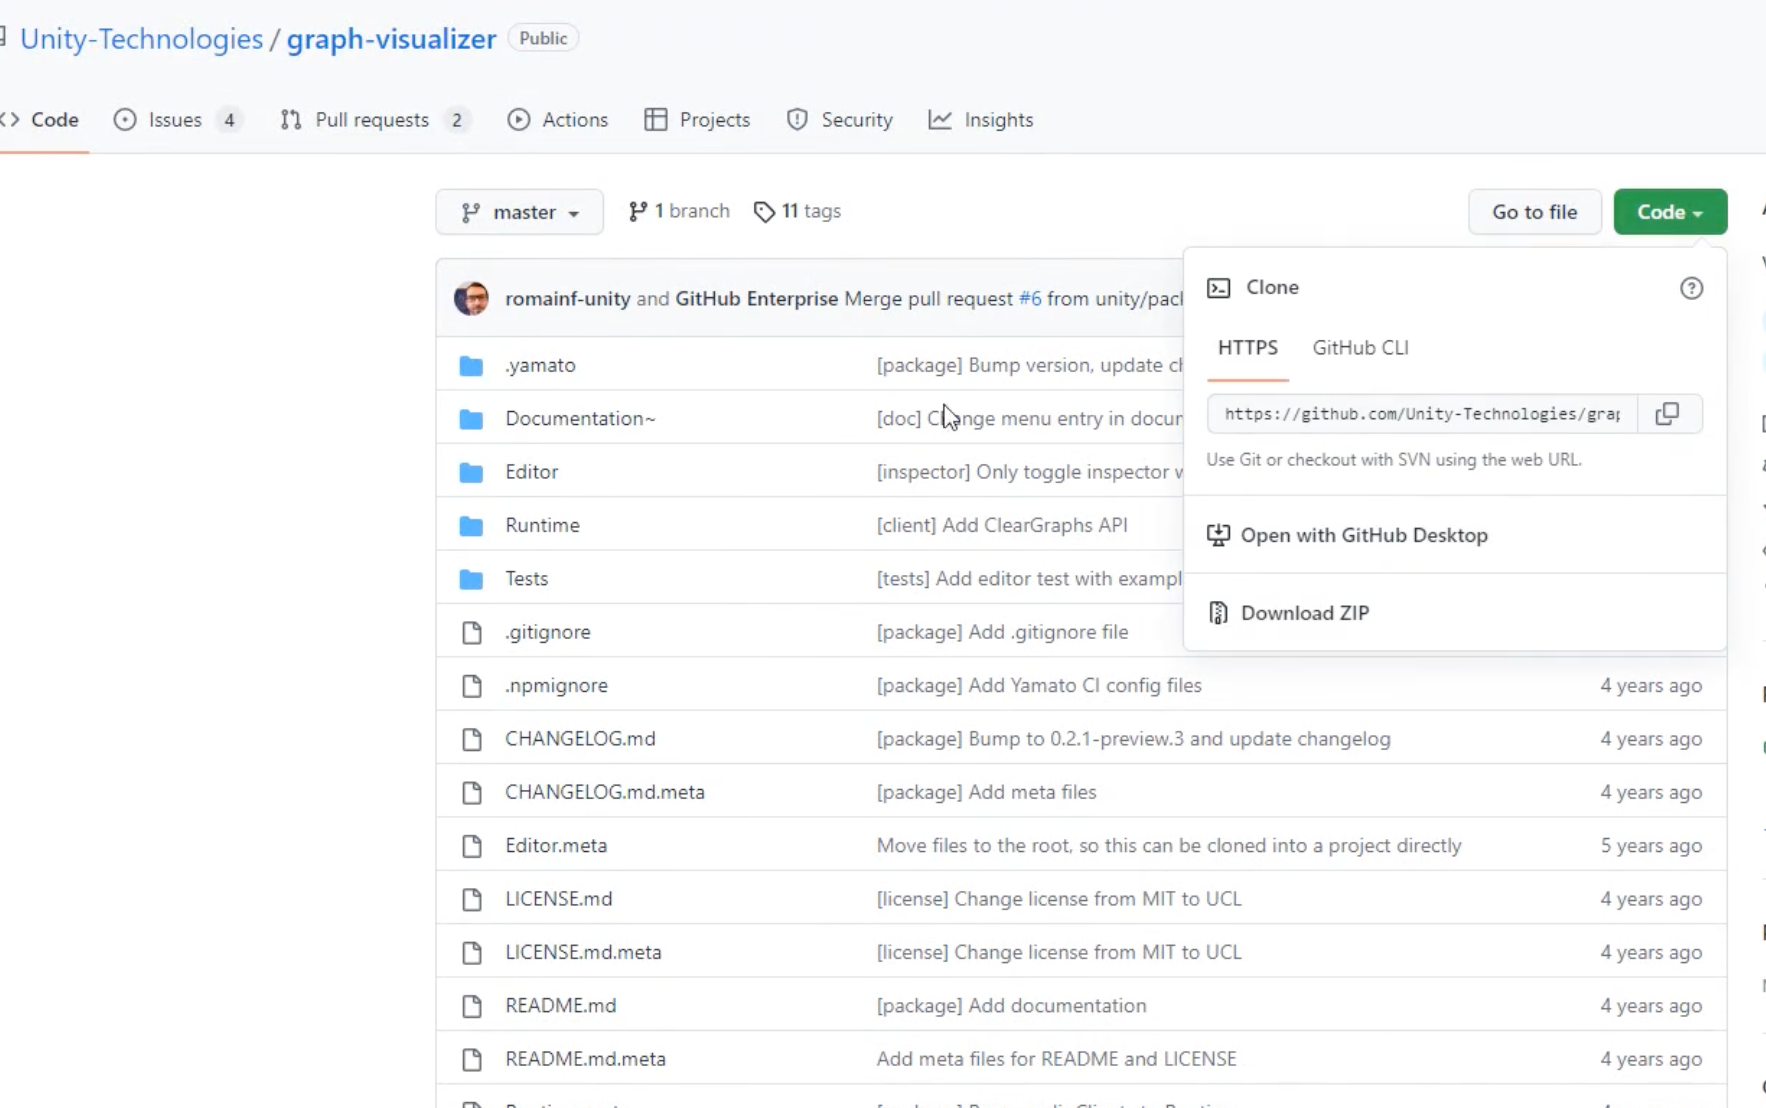This screenshot has width=1766, height=1108.
Task: Open the CHANGELOG.md file name
Action: (580, 739)
